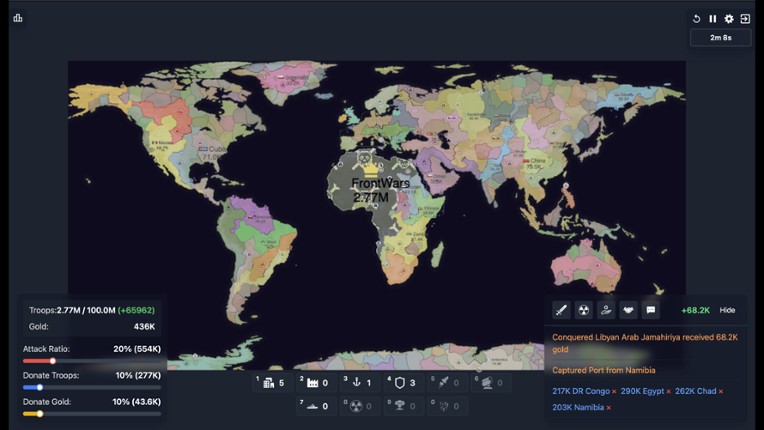Exit the game using the exit icon
764x430 pixels.
745,19
